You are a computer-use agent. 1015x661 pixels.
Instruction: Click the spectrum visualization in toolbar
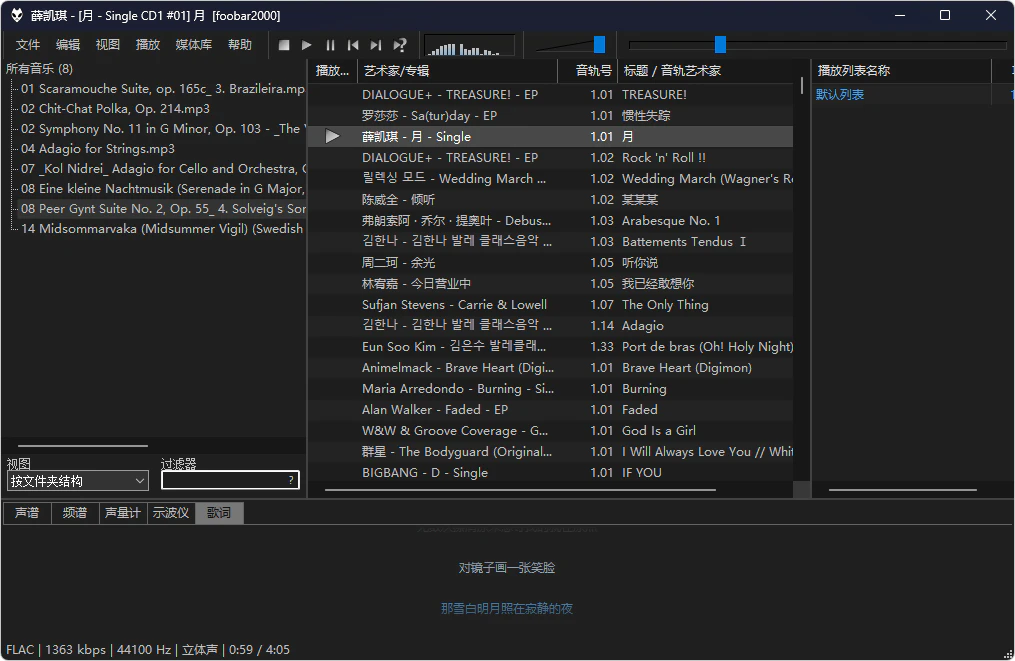point(469,45)
